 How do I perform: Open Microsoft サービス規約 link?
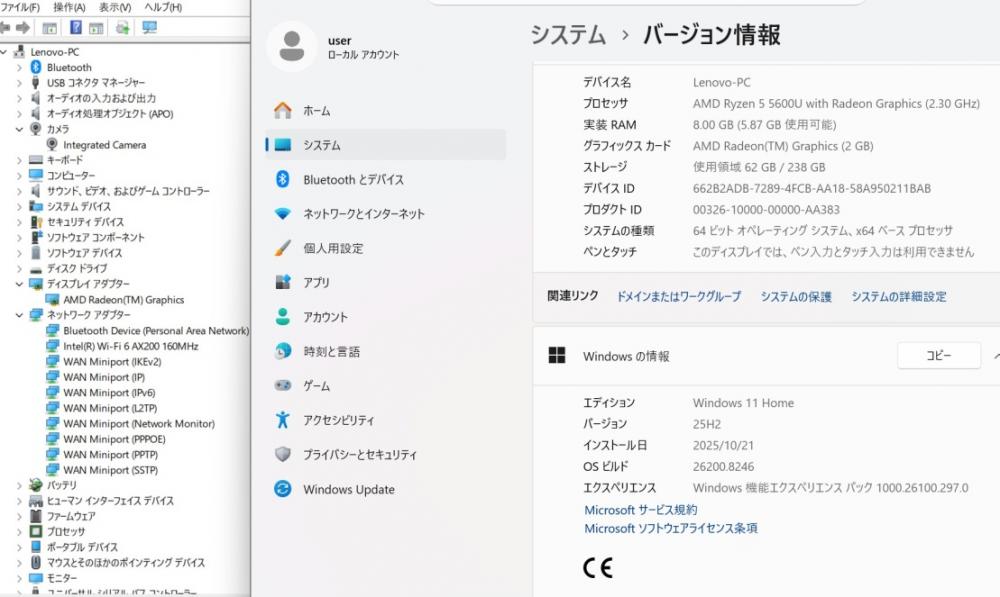click(x=640, y=510)
